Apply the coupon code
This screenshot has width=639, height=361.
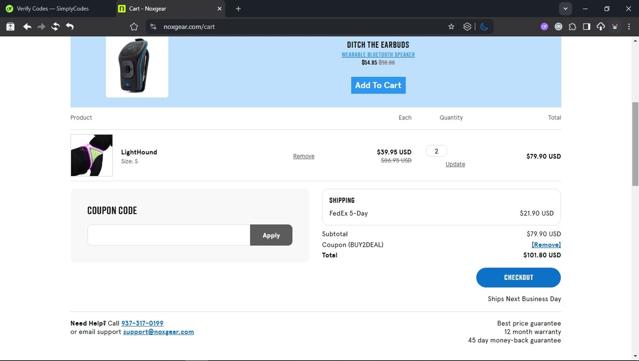271,235
